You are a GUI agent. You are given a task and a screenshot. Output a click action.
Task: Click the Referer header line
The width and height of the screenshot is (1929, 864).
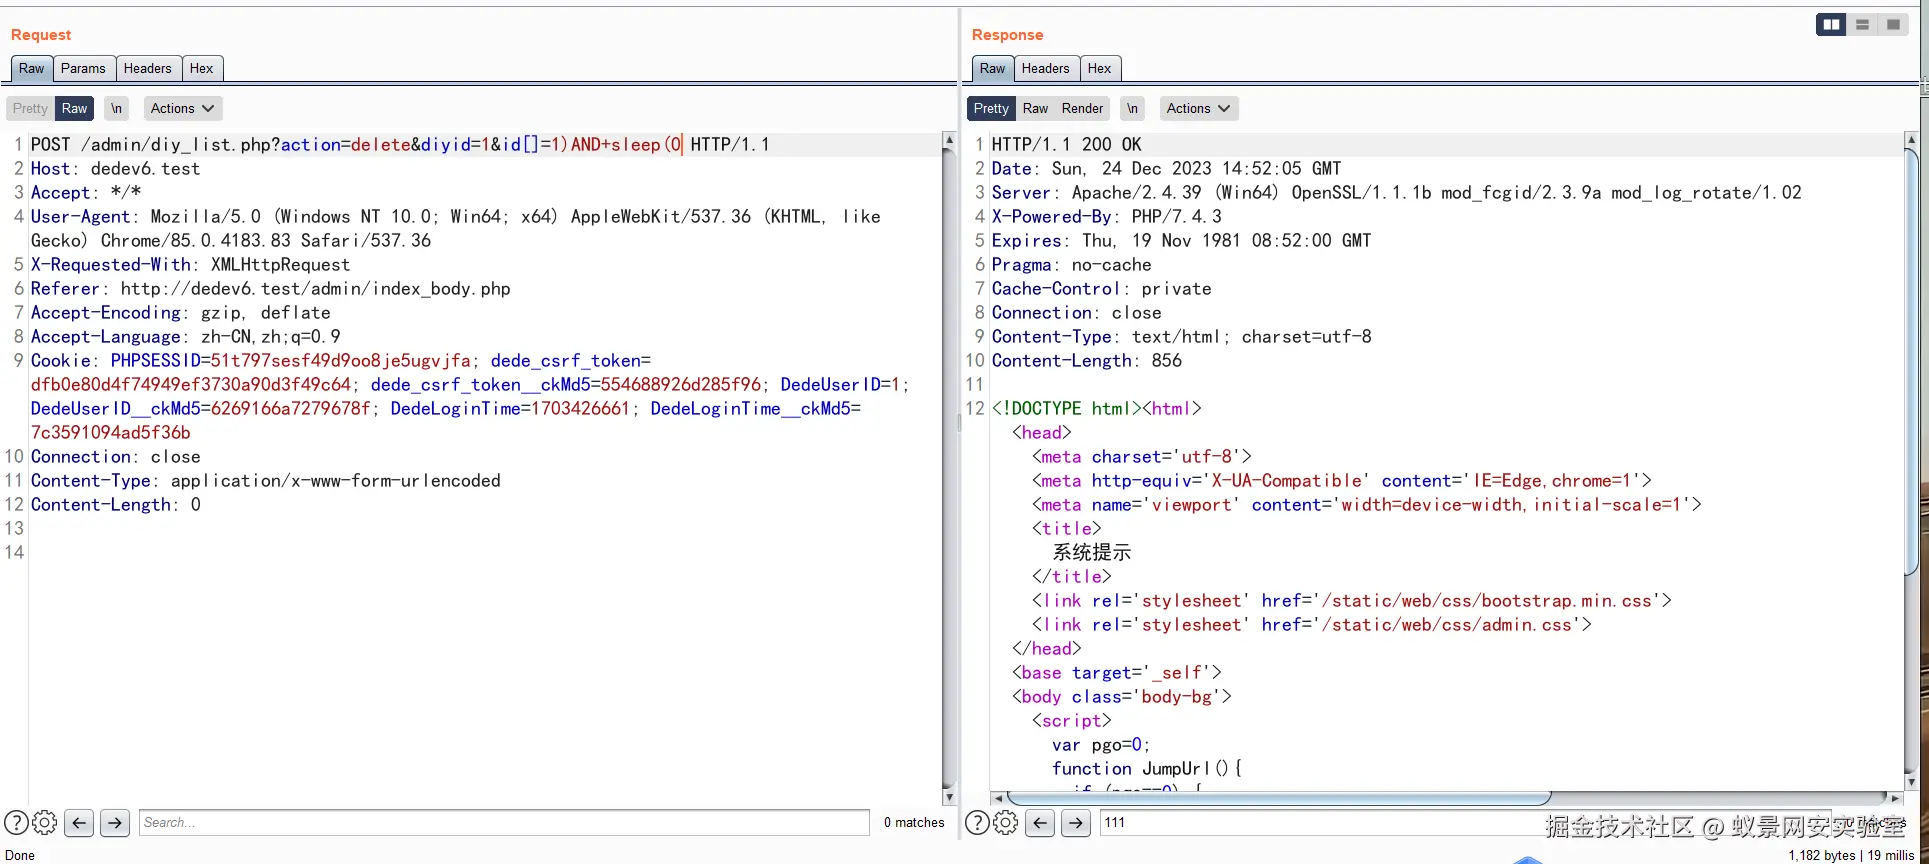point(270,289)
